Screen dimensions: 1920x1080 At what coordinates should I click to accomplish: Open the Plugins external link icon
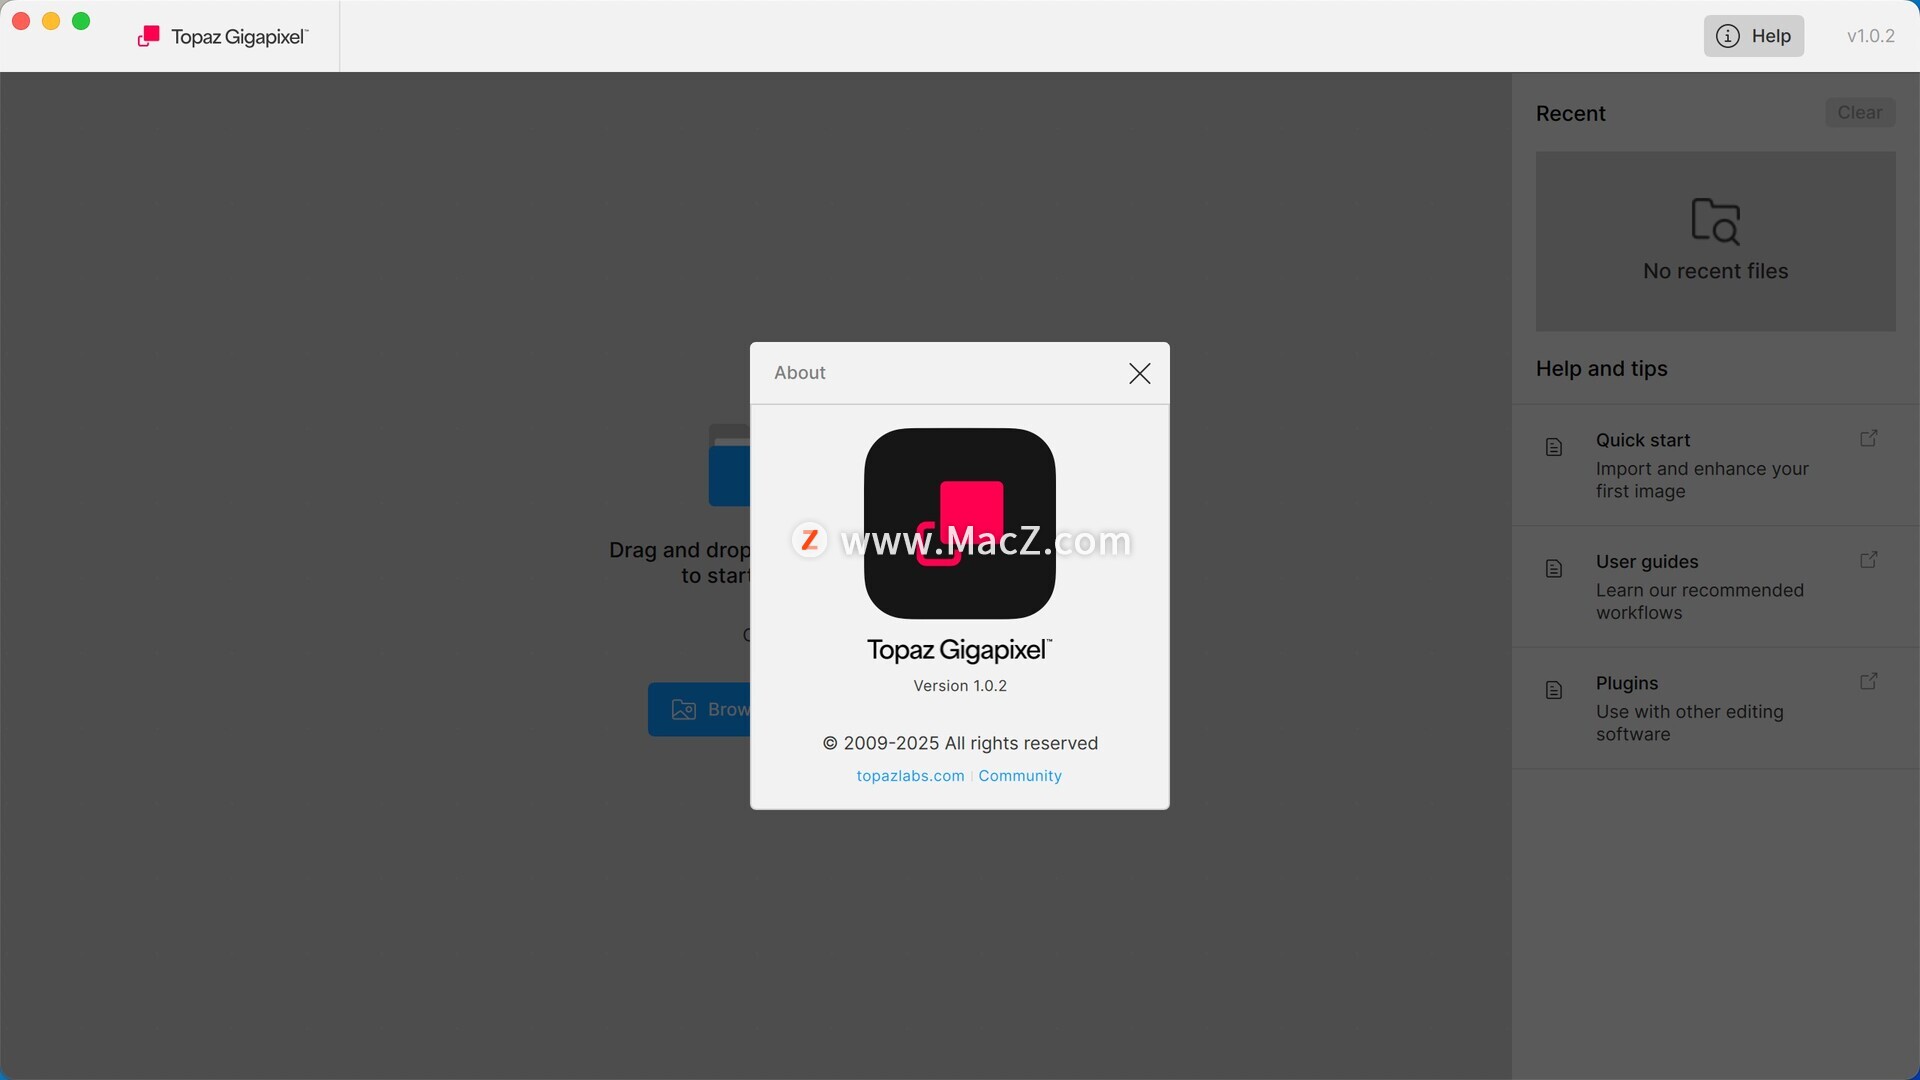tap(1868, 682)
